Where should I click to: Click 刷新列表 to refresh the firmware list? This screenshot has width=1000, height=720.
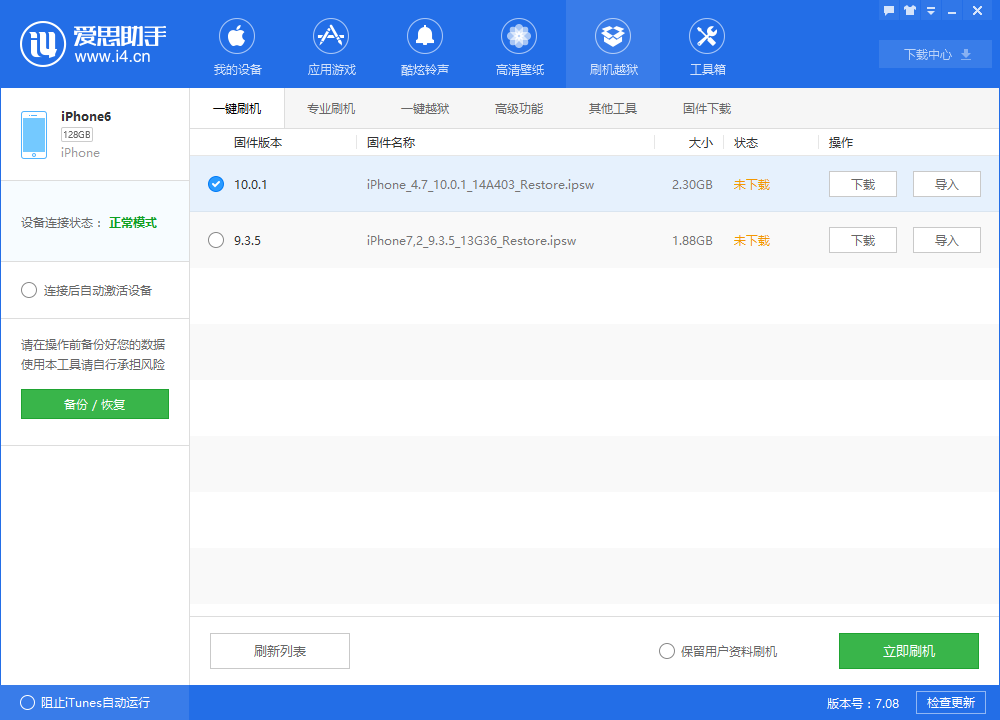(x=279, y=651)
